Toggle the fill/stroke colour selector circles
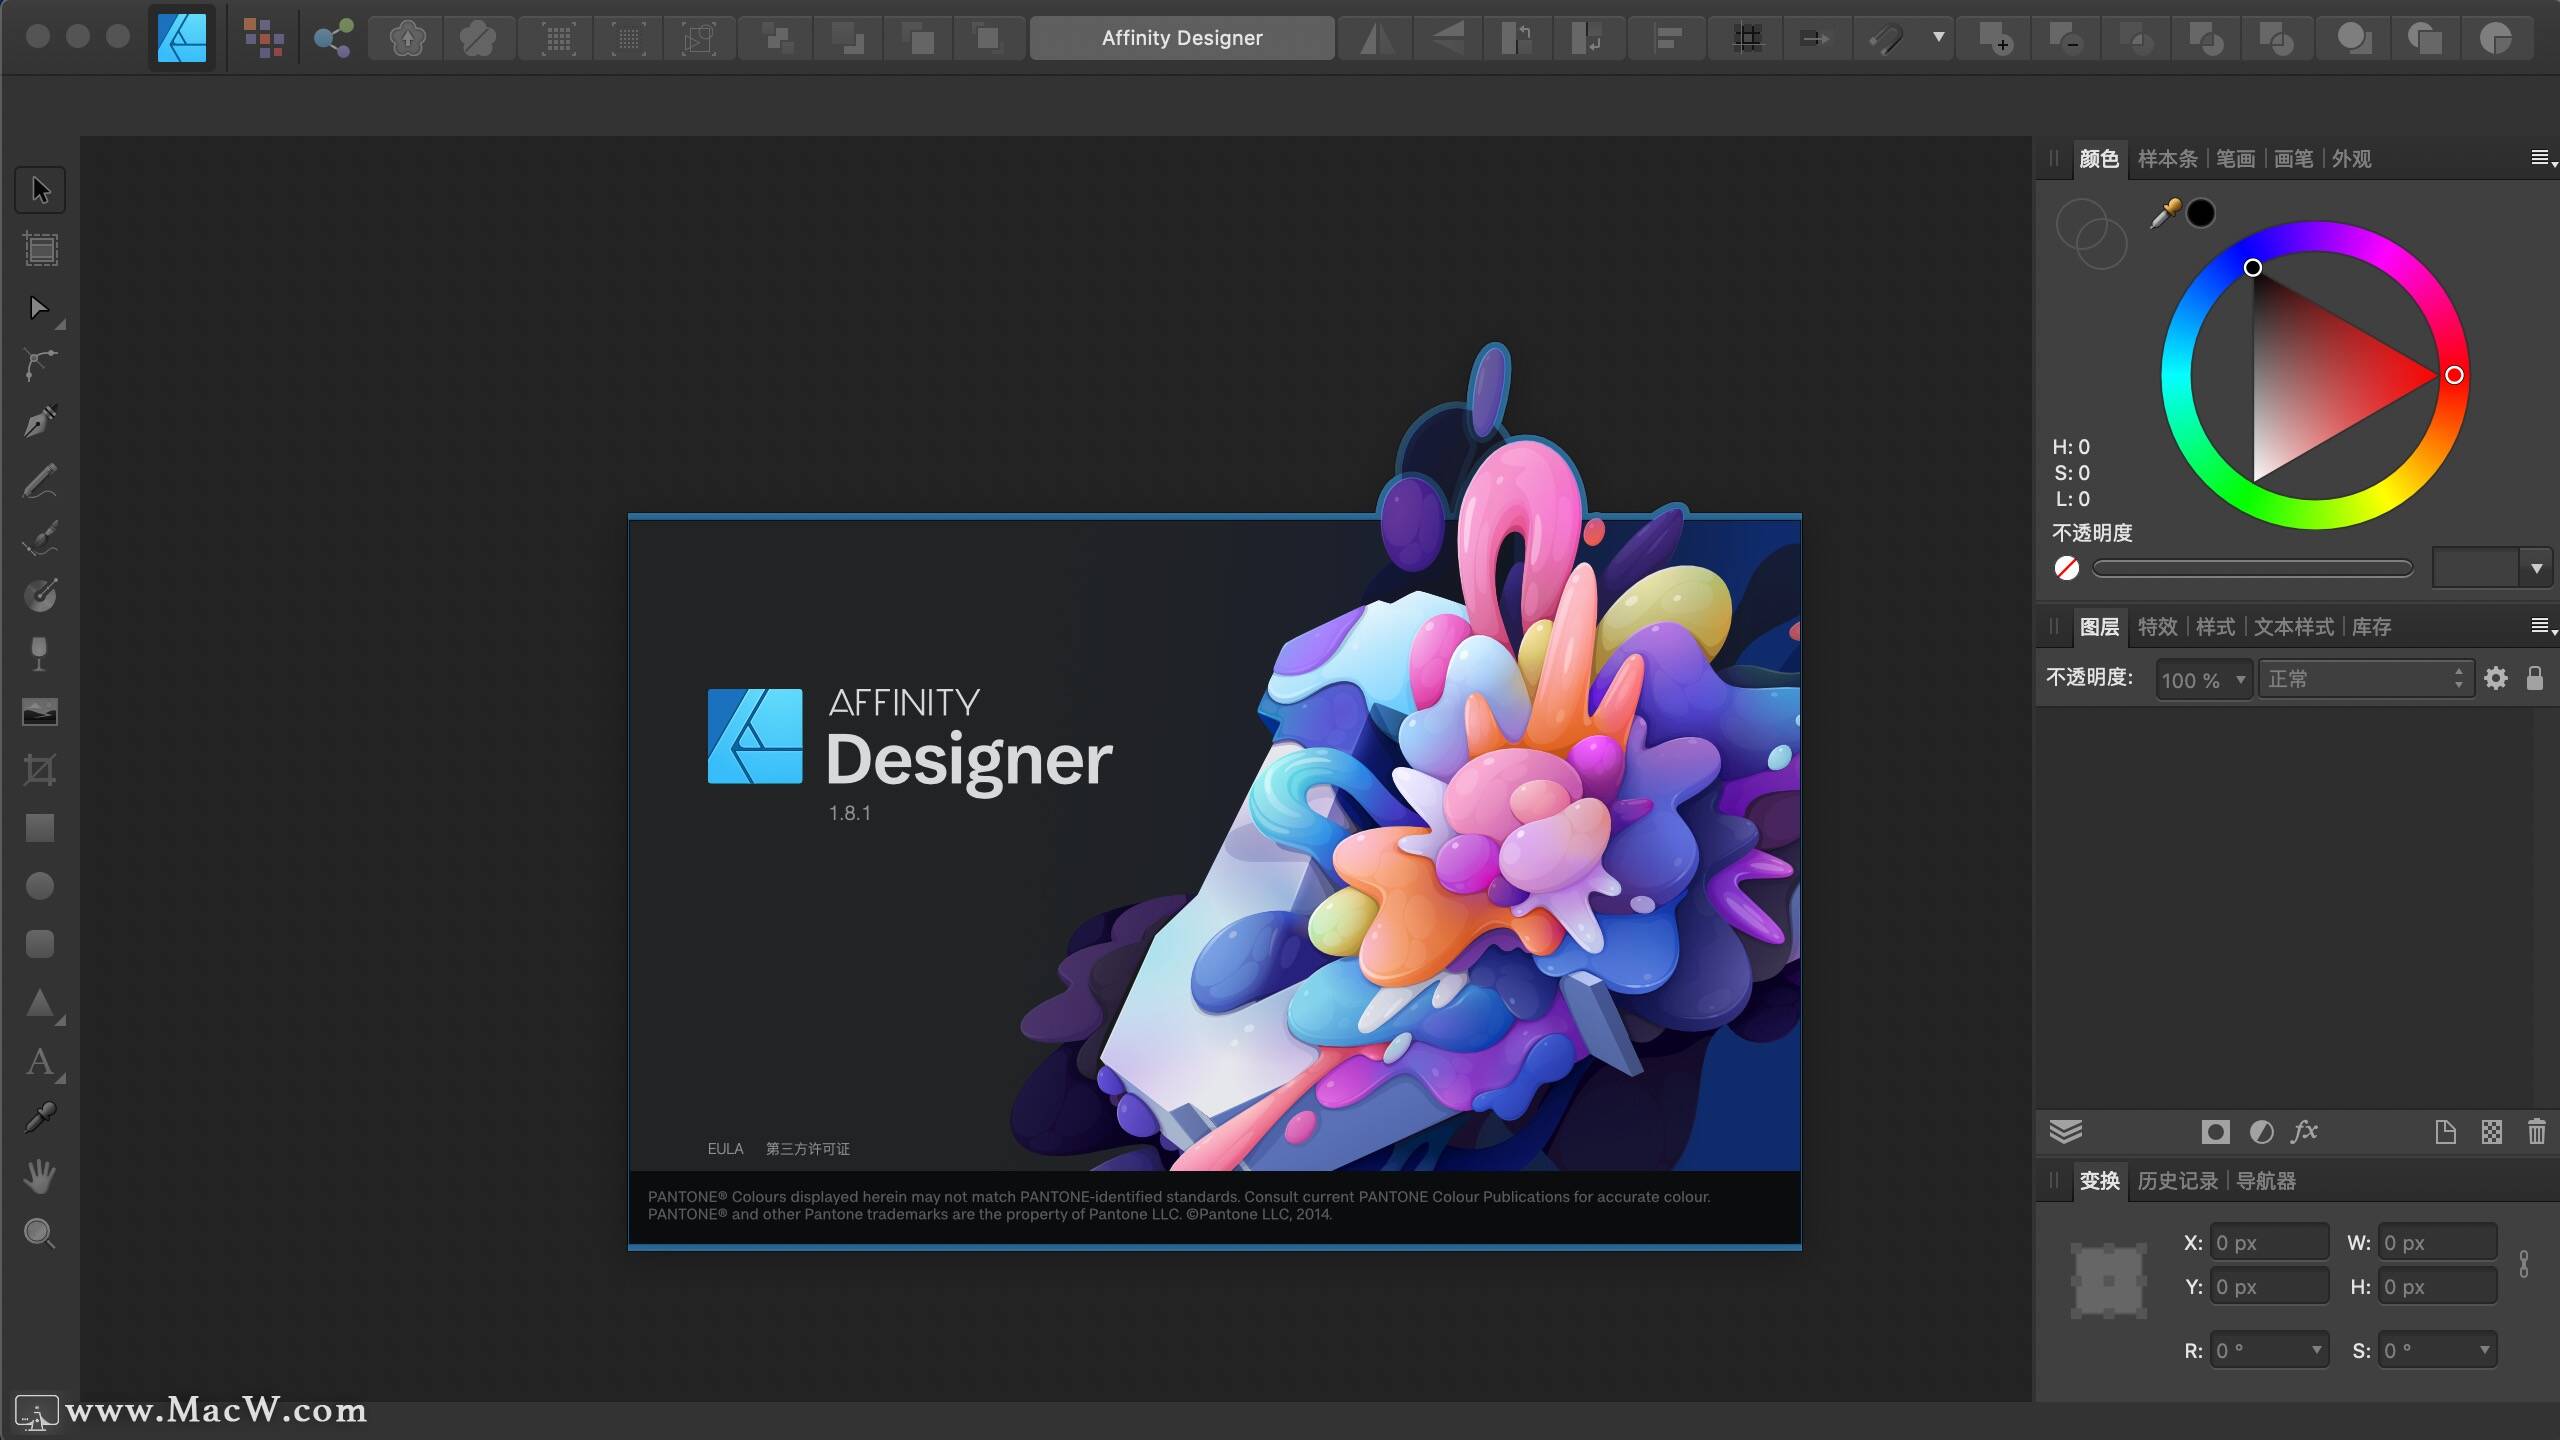Screen dimensions: 2560x1440 (2090, 234)
